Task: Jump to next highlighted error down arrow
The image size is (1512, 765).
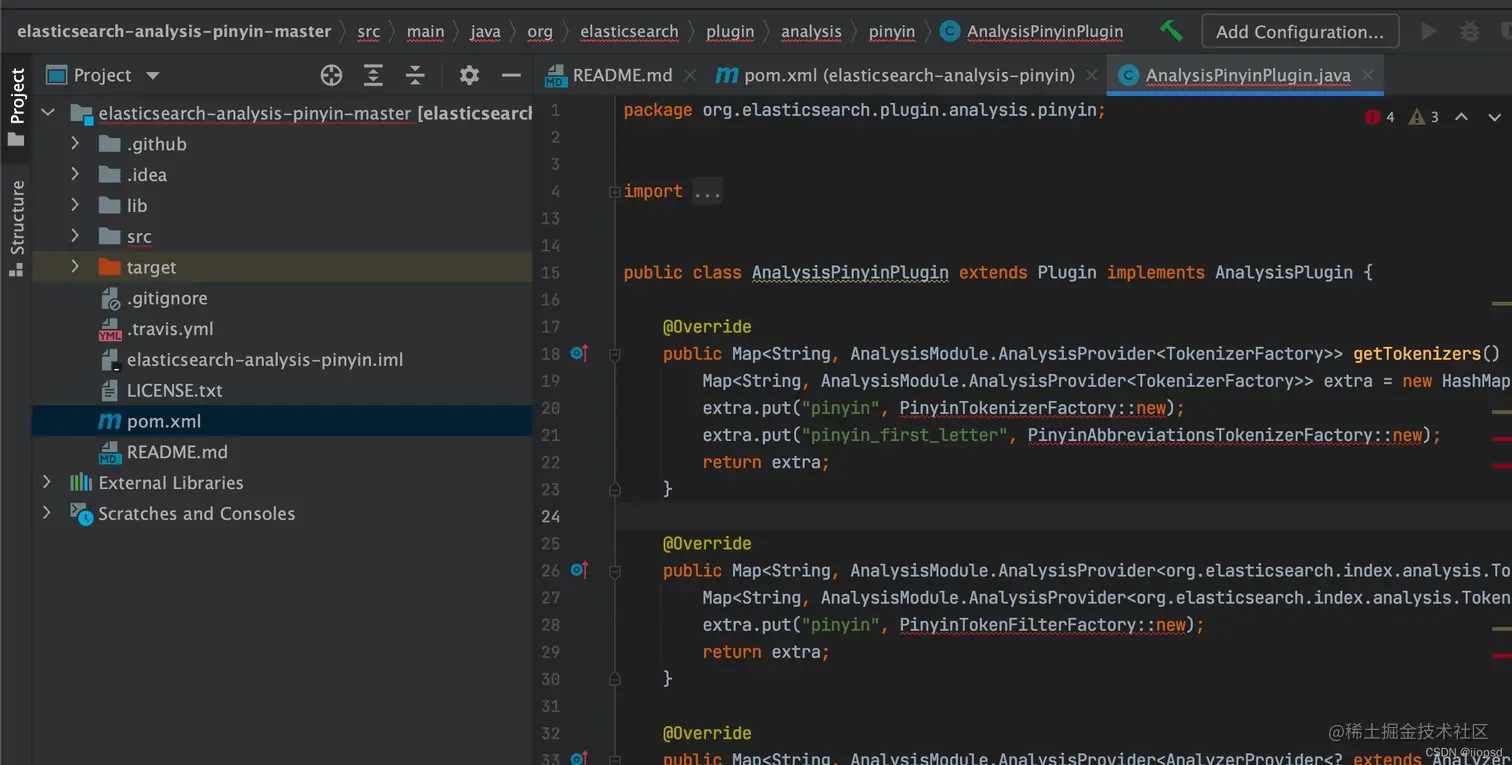Action: point(1493,117)
